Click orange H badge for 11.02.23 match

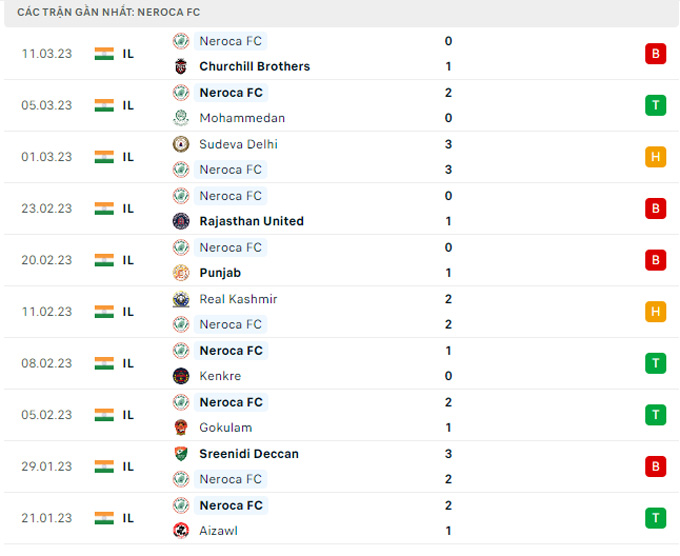[x=655, y=312]
